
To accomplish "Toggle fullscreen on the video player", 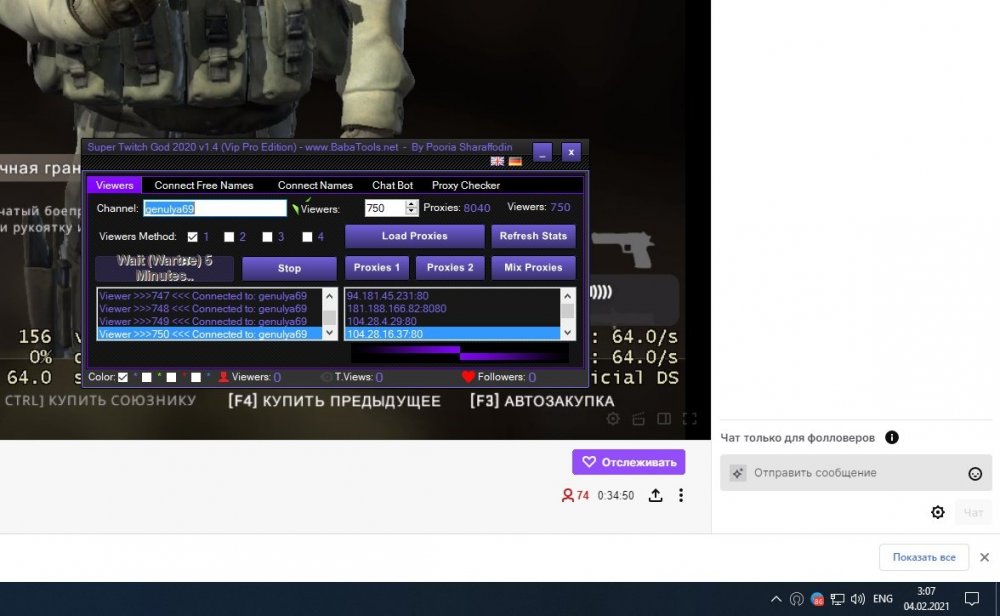I will tap(689, 419).
